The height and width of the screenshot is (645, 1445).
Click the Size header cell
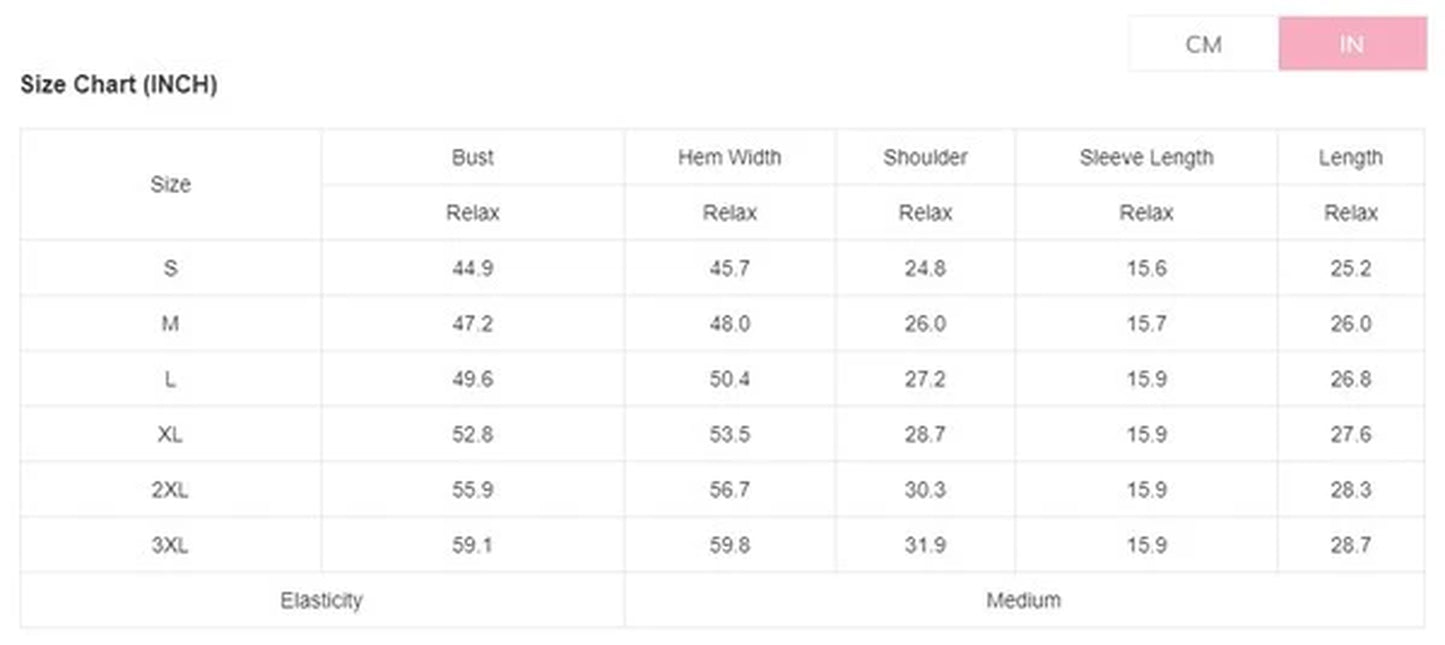170,184
